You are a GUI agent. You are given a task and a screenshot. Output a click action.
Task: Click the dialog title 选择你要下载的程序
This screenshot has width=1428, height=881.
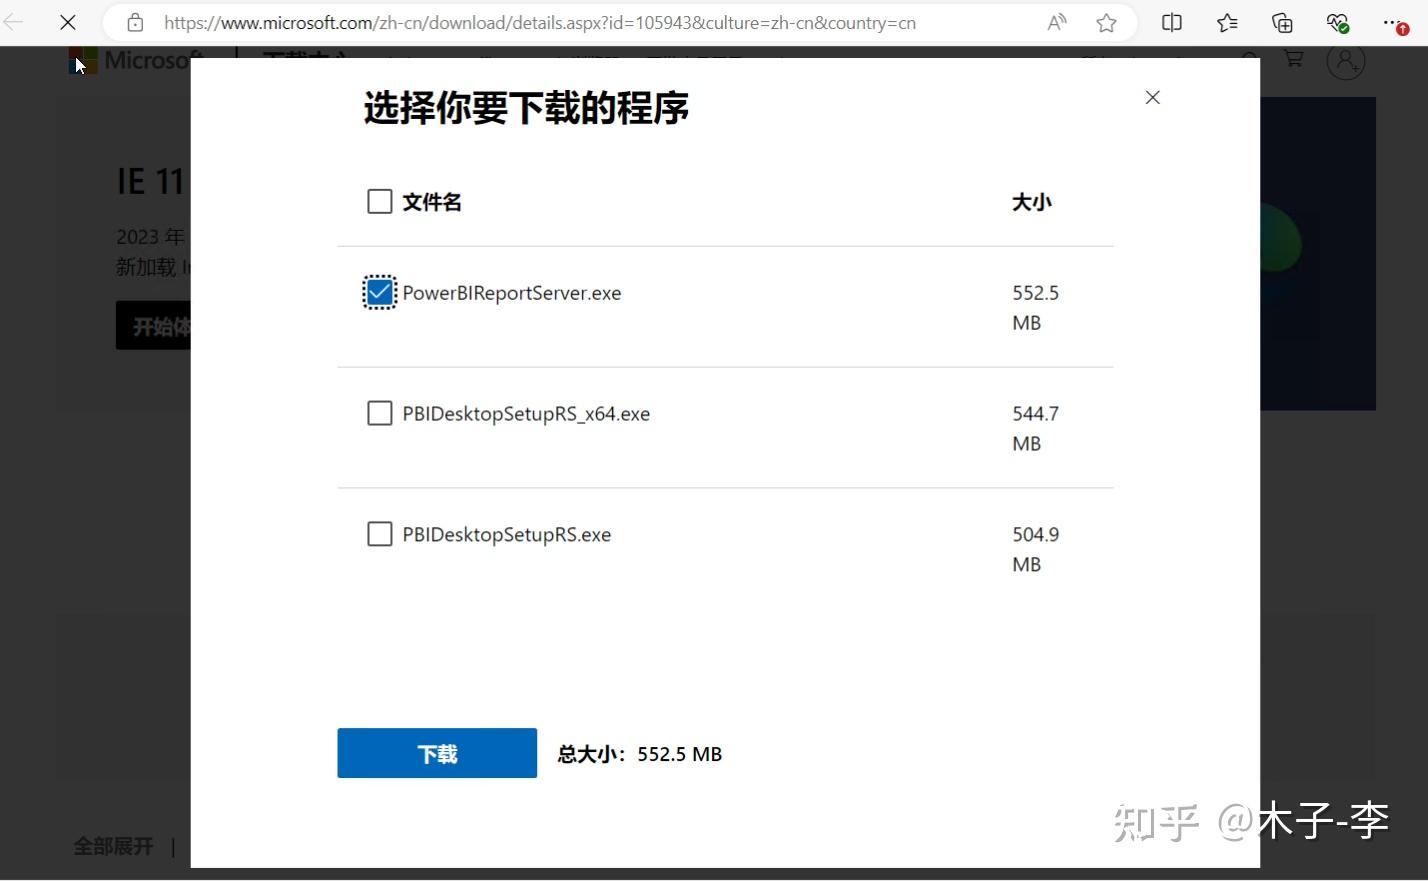pyautogui.click(x=526, y=108)
